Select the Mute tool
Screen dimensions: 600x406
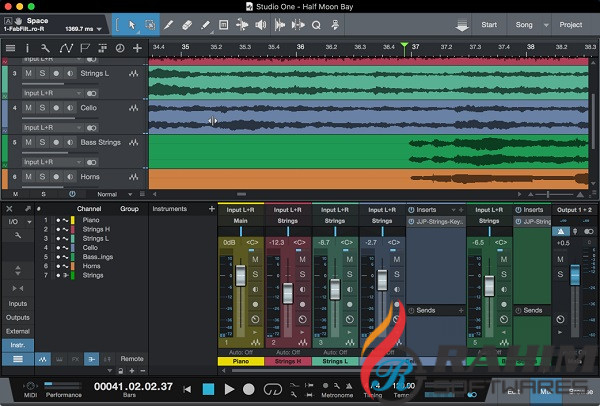[223, 25]
